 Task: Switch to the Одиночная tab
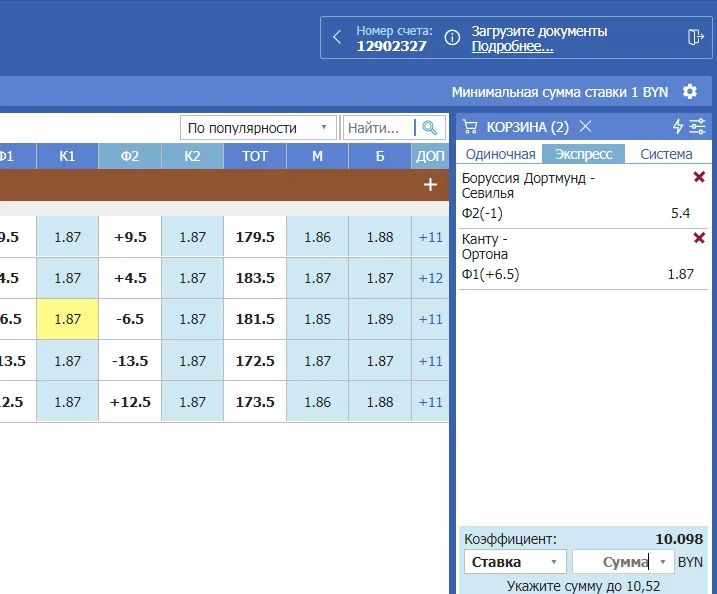pyautogui.click(x=500, y=154)
